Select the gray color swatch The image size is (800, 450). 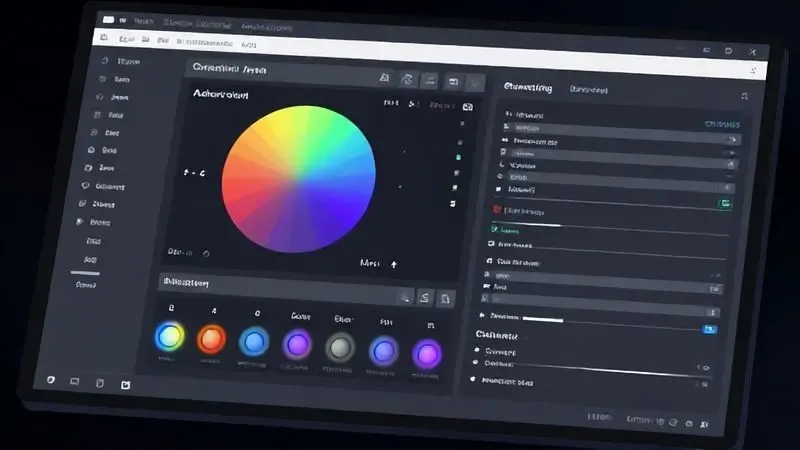point(340,348)
